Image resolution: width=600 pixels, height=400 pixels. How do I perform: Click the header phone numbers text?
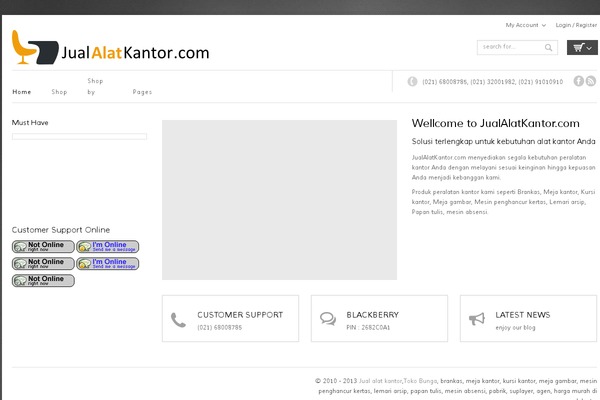tap(492, 82)
